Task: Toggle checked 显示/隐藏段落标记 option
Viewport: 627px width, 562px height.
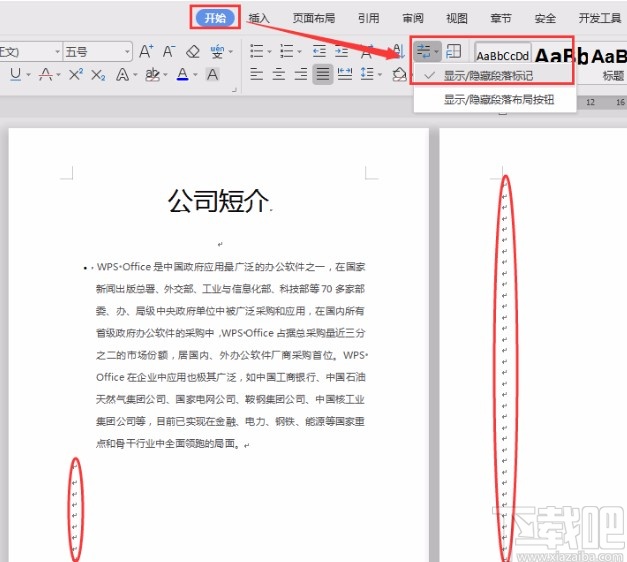Action: tap(495, 75)
